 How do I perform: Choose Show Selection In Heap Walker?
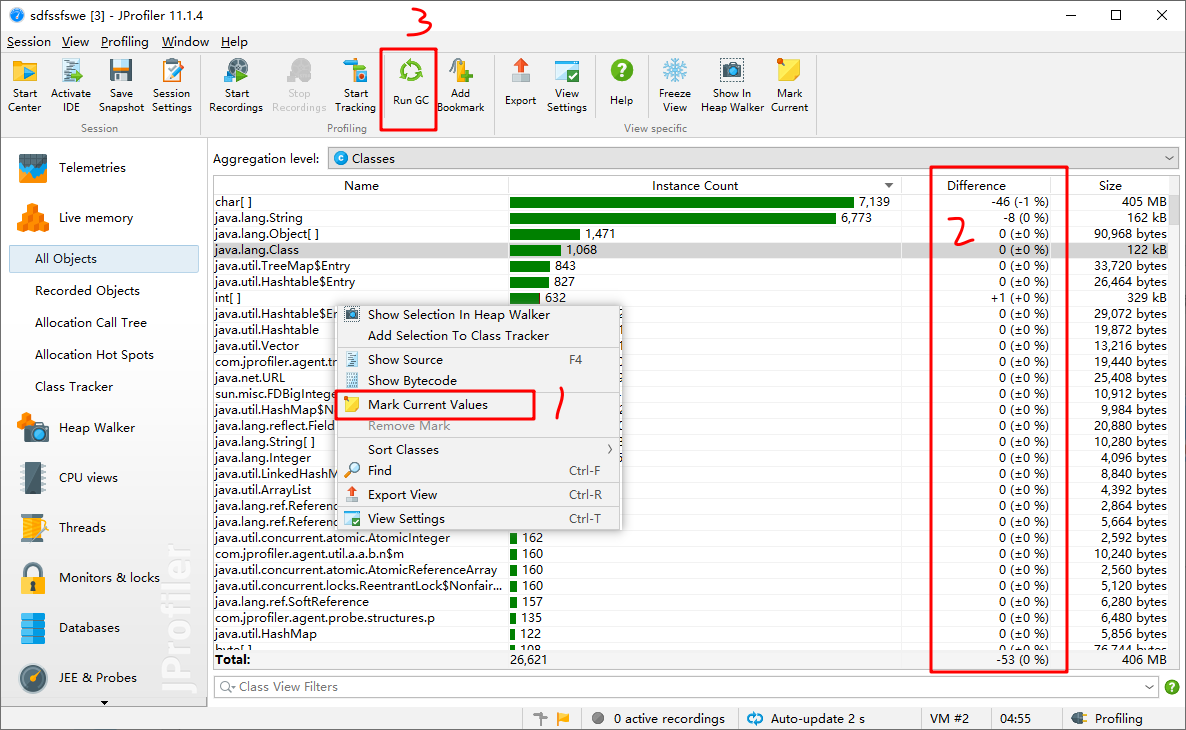478,315
